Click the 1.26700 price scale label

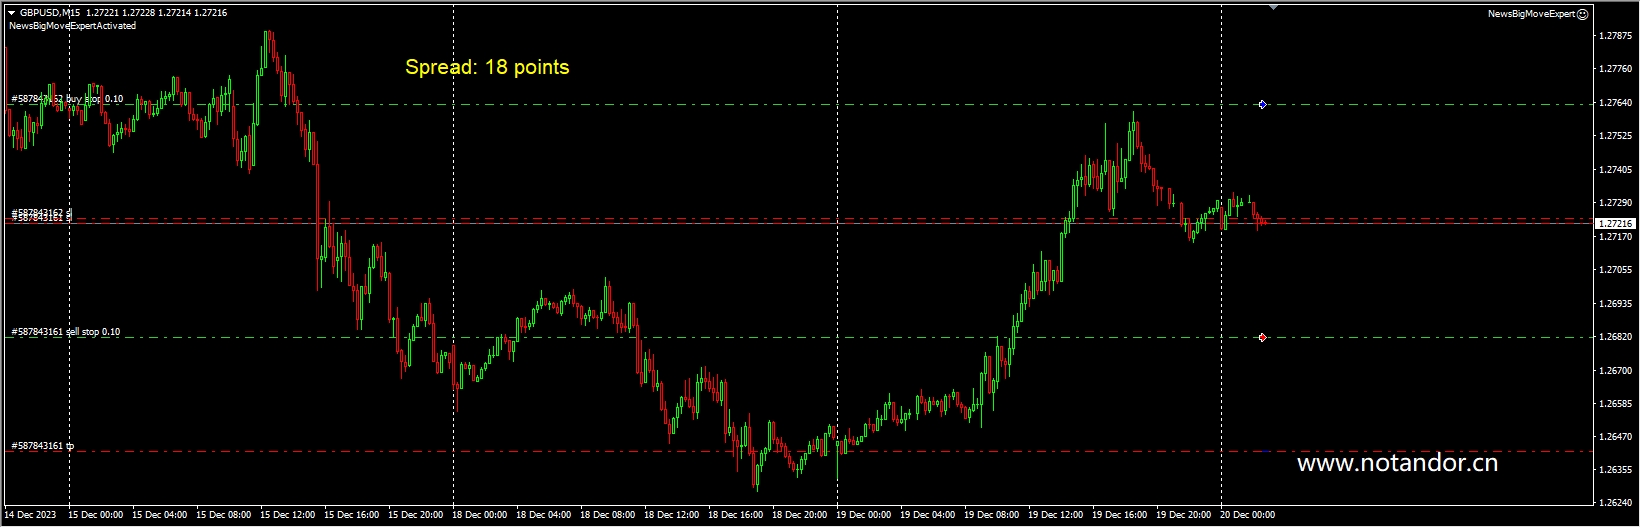pyautogui.click(x=1616, y=371)
